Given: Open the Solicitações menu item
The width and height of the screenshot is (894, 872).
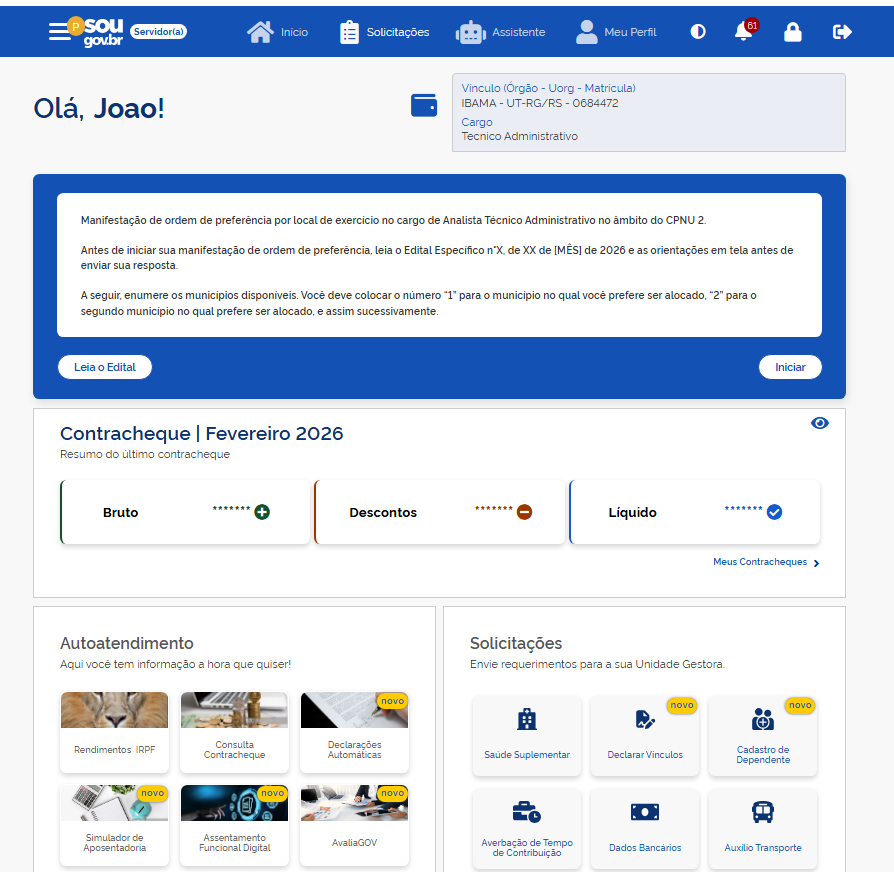Looking at the screenshot, I should coord(385,32).
